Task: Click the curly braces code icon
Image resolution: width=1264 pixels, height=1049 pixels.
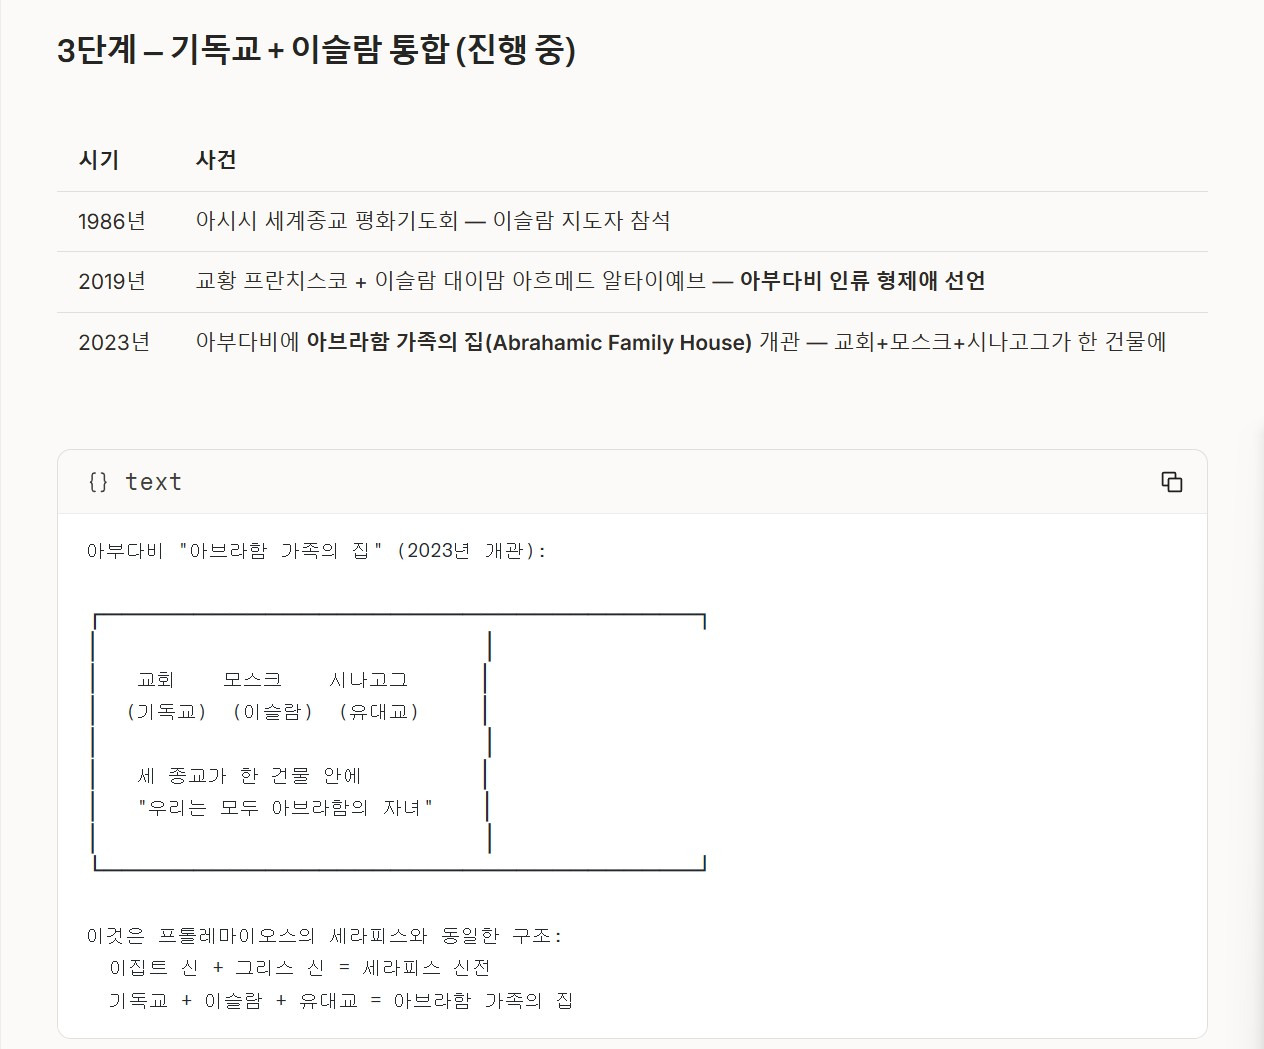Action: [98, 482]
